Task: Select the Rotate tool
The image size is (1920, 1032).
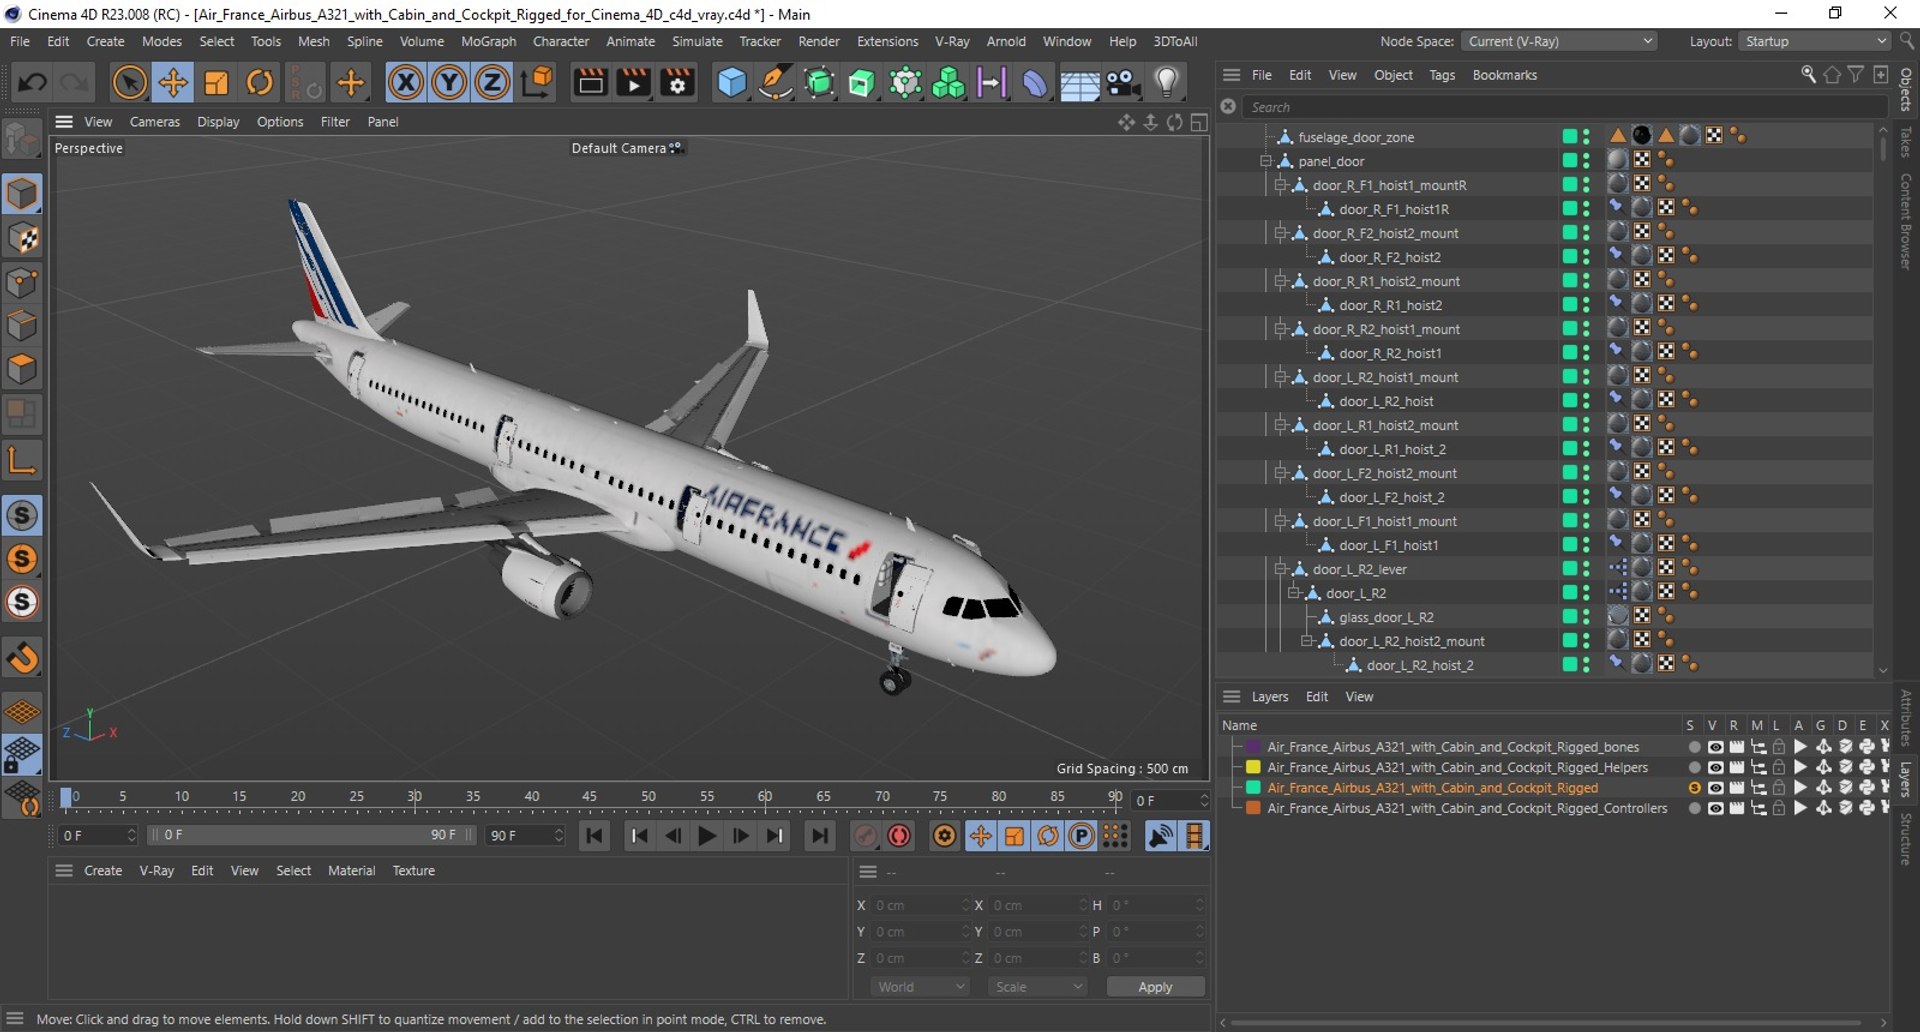Action: [260, 83]
